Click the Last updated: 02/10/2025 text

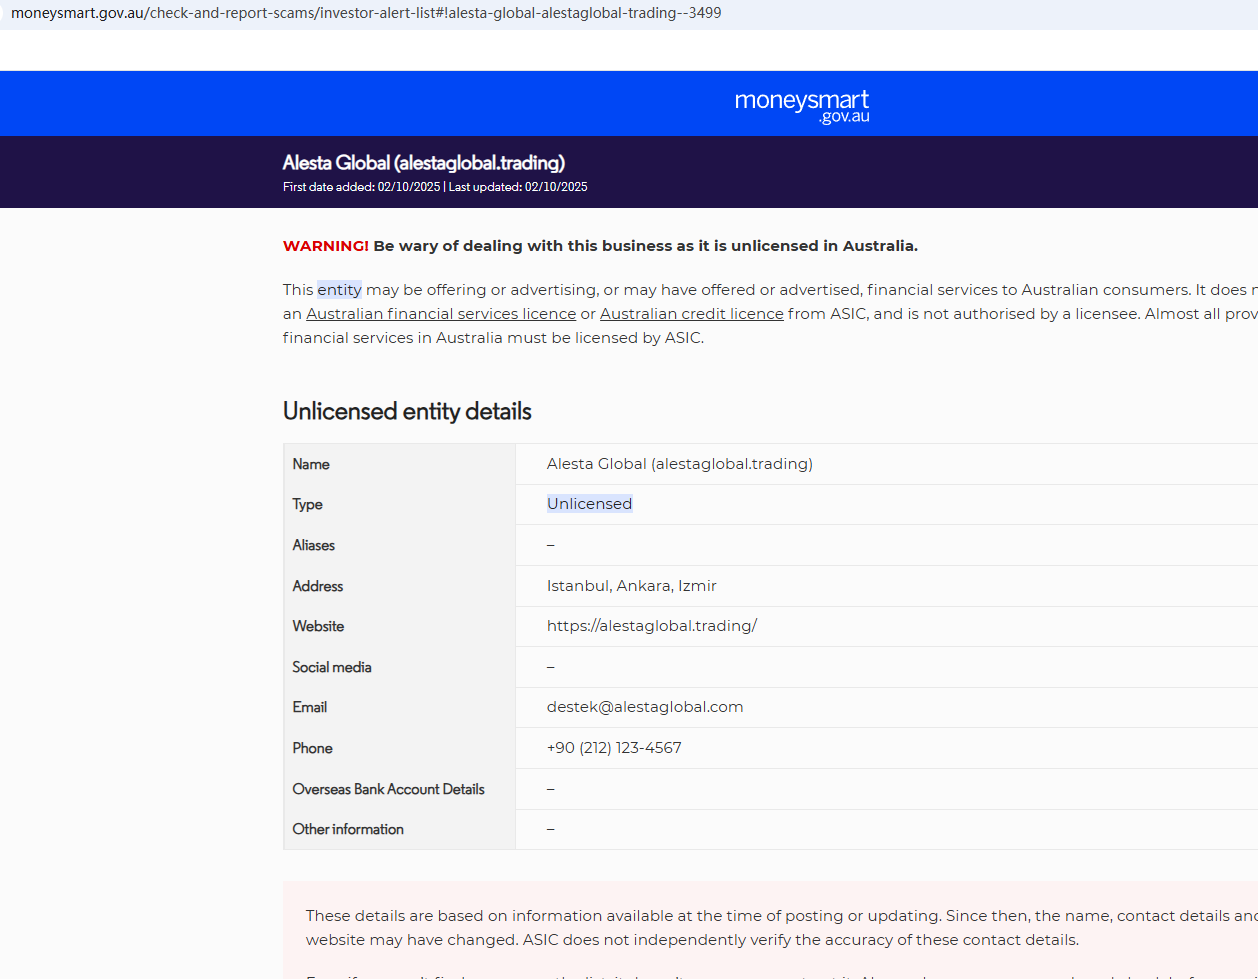coord(518,187)
